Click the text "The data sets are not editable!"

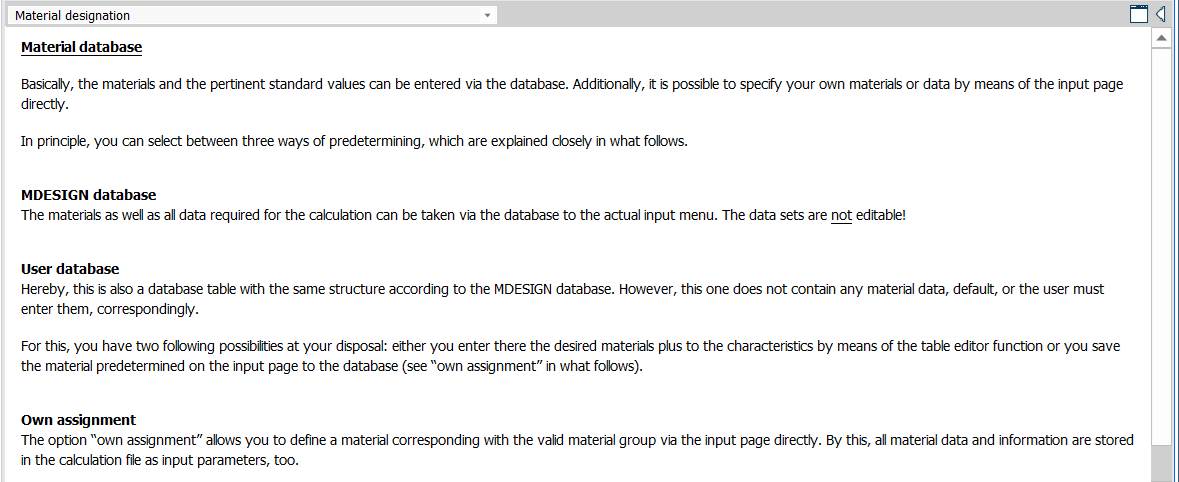[813, 215]
